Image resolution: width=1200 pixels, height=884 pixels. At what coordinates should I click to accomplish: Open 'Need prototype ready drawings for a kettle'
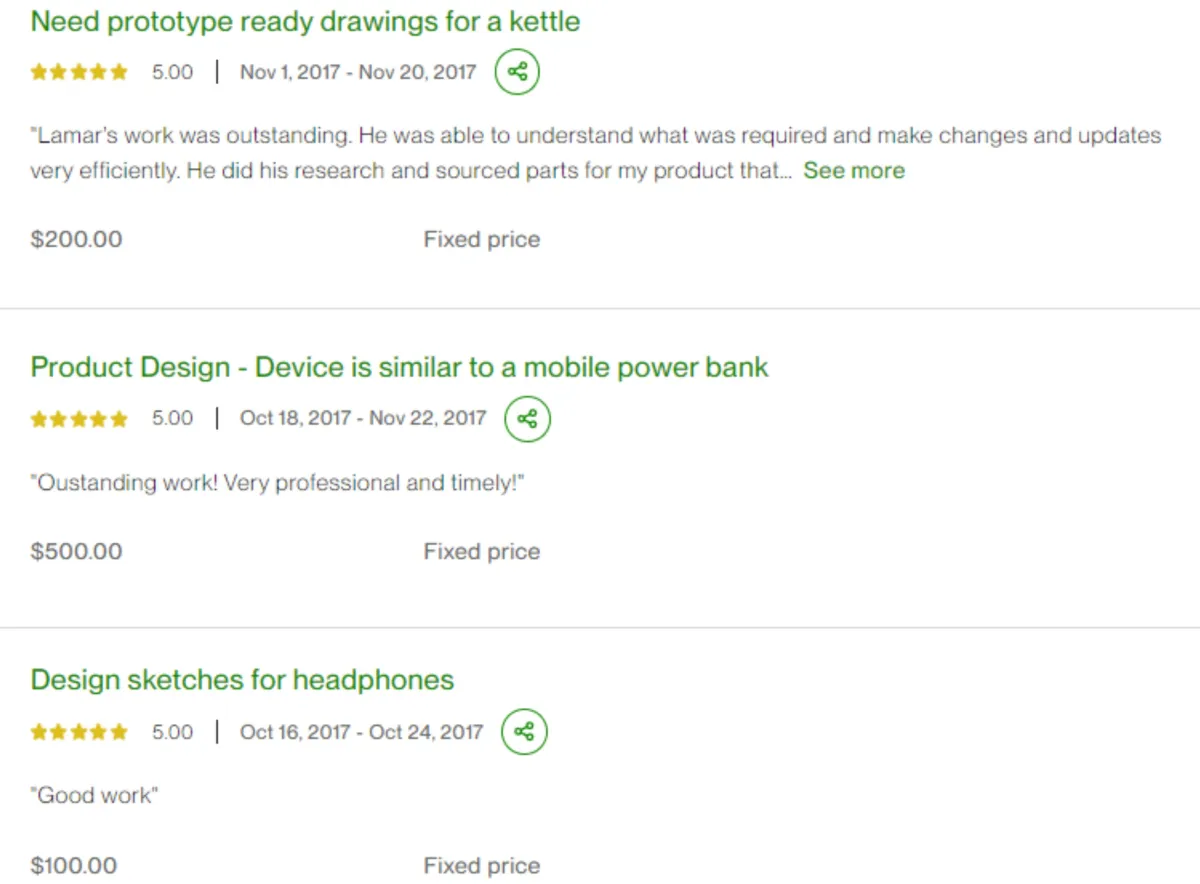305,22
